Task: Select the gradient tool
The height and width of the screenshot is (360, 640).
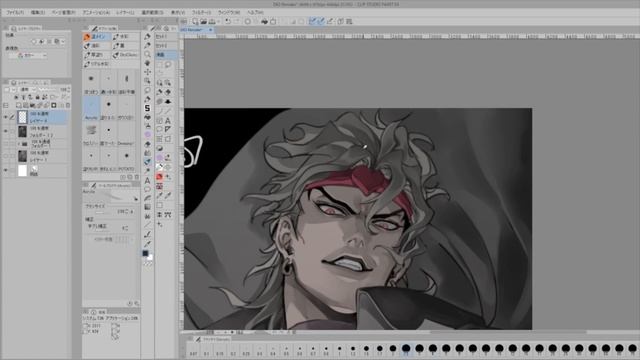Action: pos(147,207)
